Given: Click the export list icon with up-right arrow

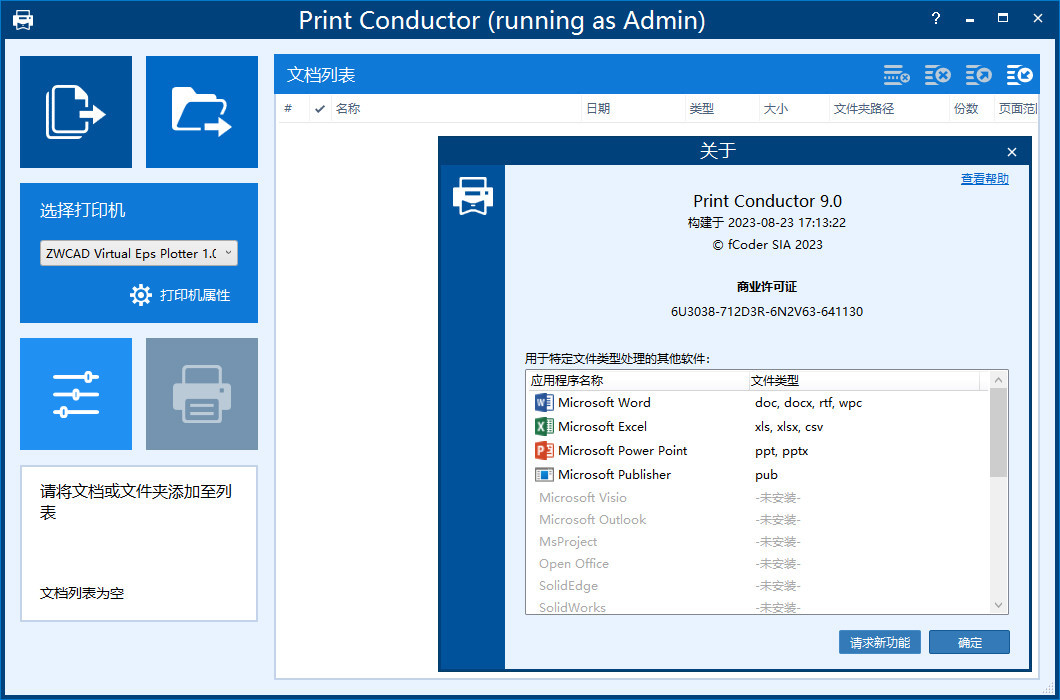Looking at the screenshot, I should [x=978, y=75].
